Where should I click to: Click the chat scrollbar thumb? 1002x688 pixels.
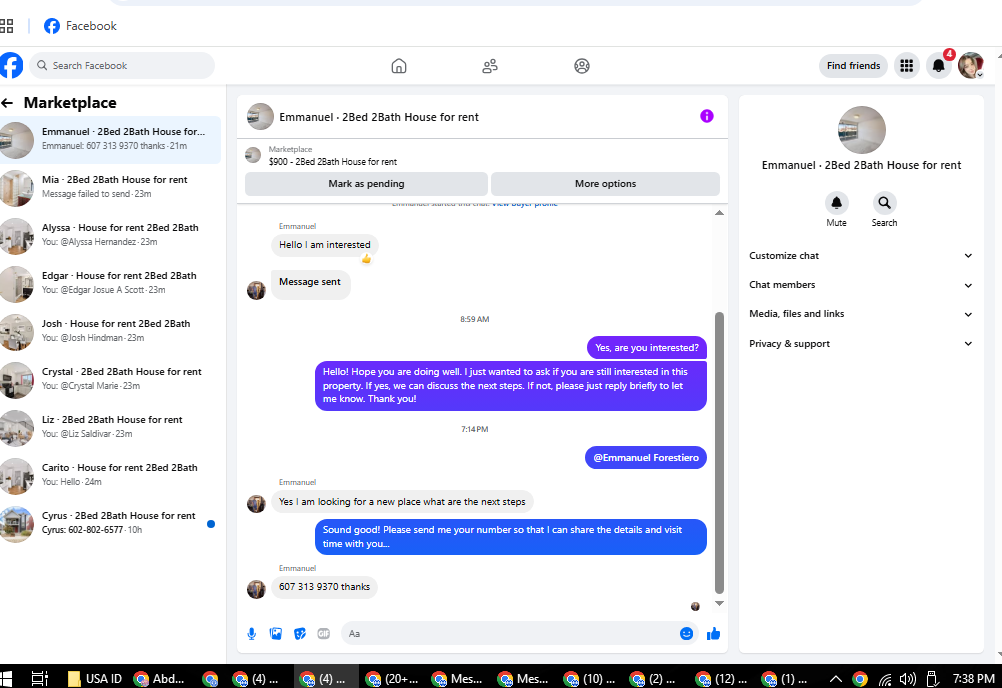(x=719, y=453)
